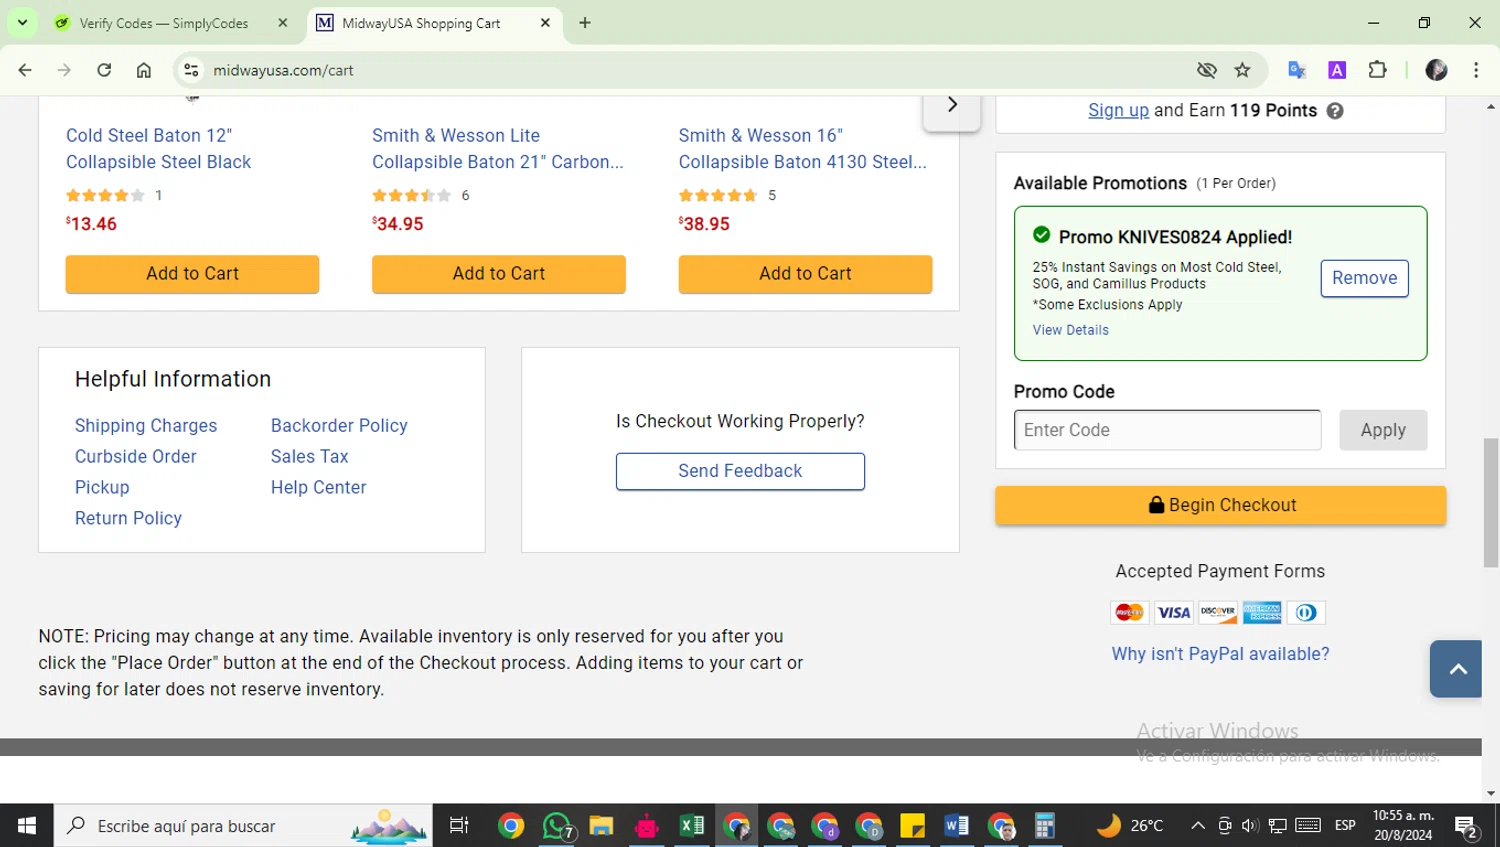The width and height of the screenshot is (1500, 847).
Task: Click the Send Feedback button
Action: 740,471
